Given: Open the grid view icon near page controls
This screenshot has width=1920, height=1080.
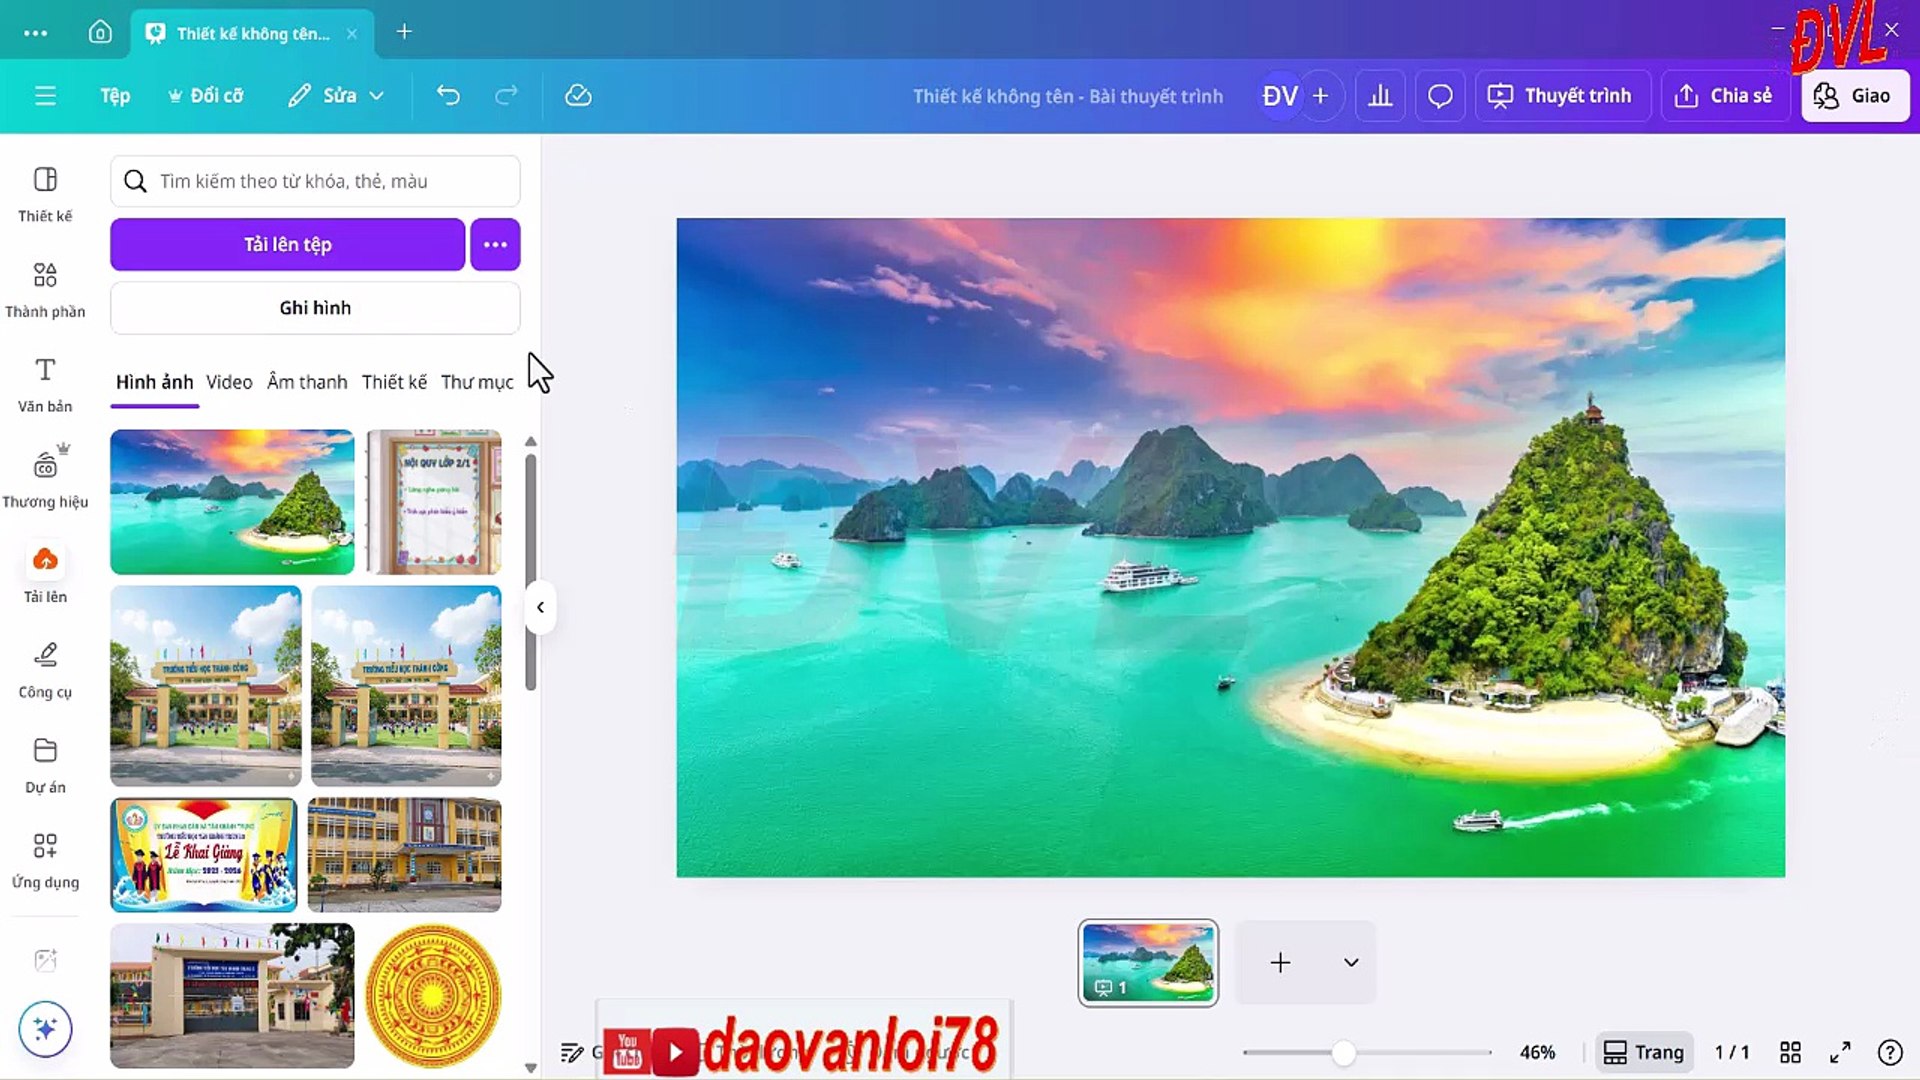Looking at the screenshot, I should pos(1791,1052).
